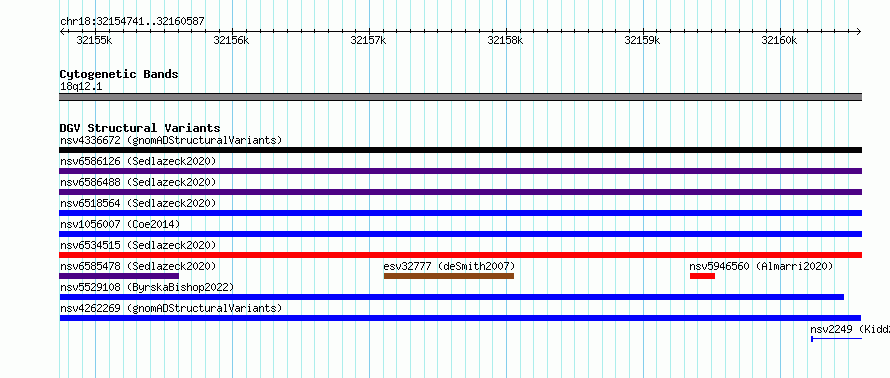Select the nsv2249 variant label

point(850,329)
